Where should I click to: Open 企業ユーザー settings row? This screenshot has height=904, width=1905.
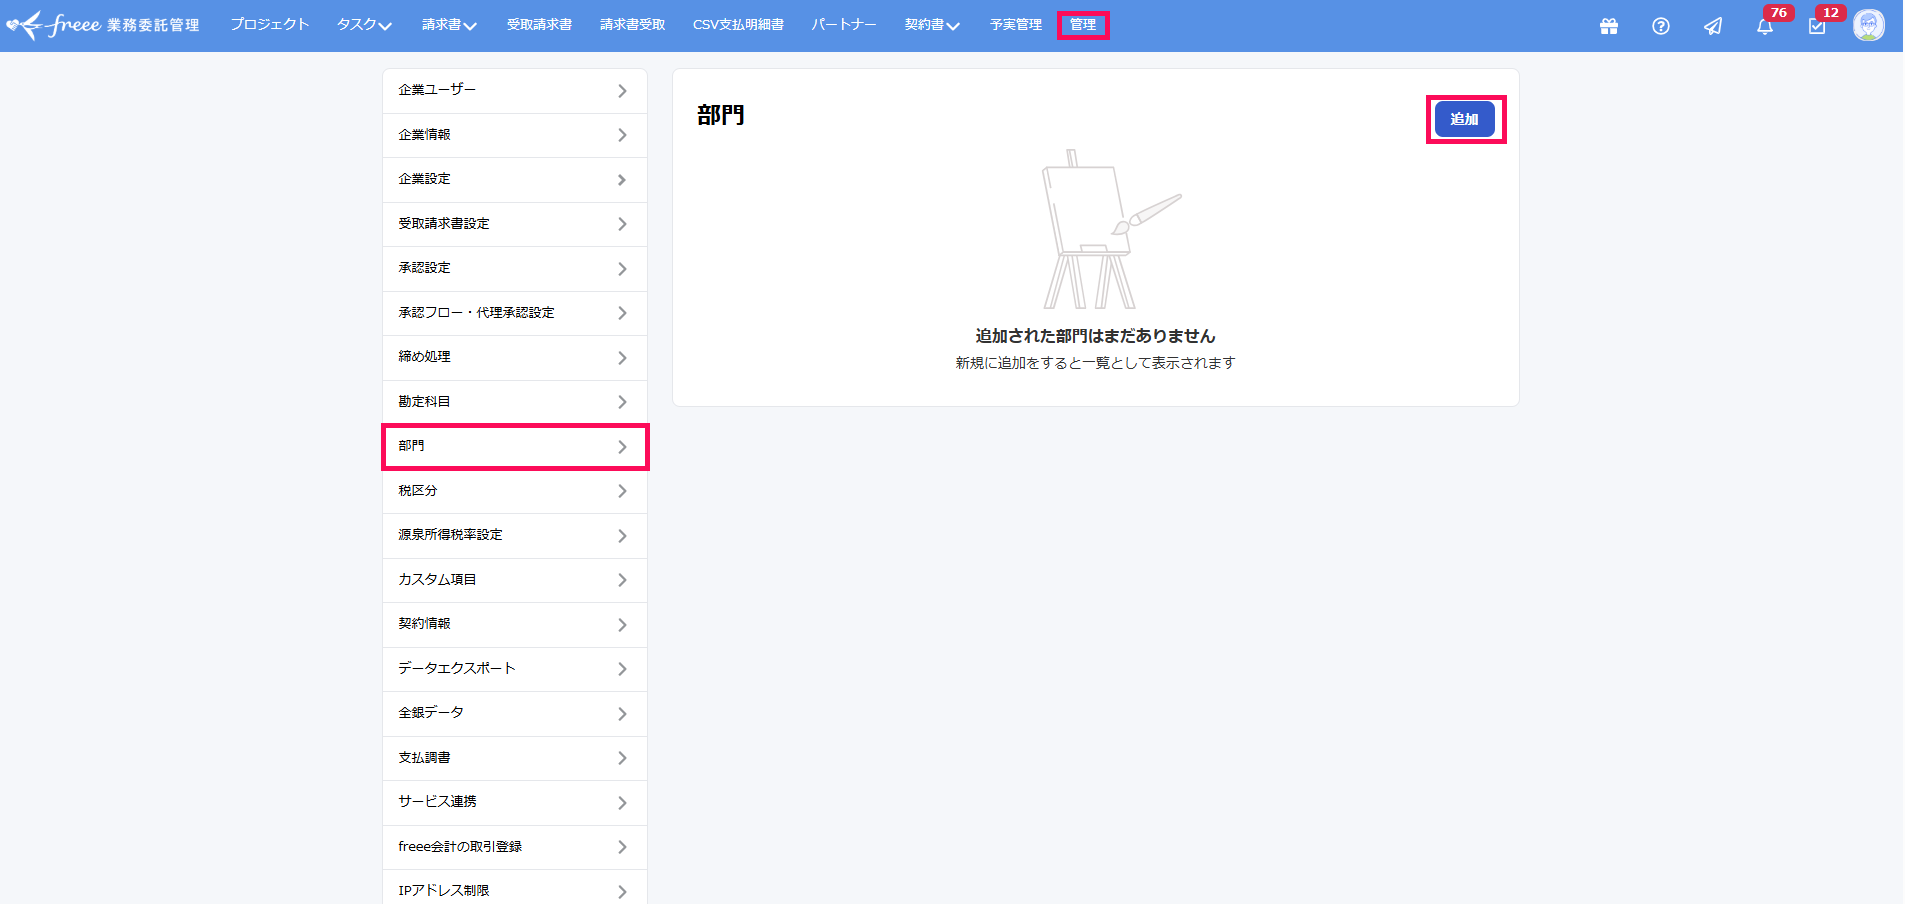(x=515, y=91)
